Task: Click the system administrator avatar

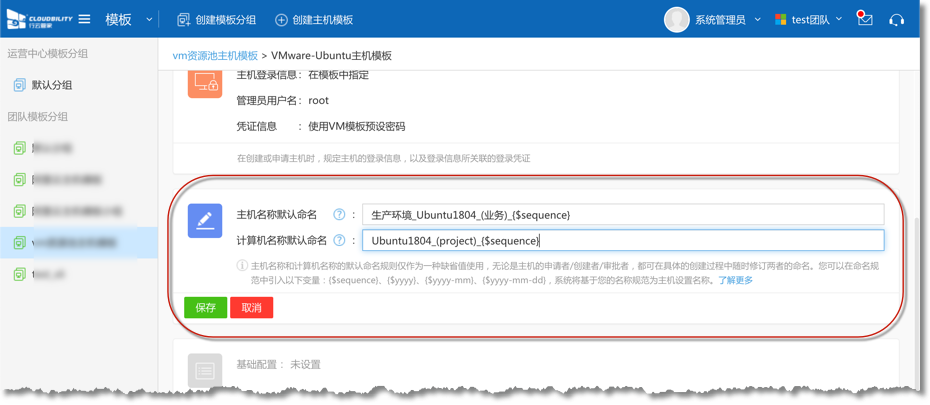Action: coord(677,20)
